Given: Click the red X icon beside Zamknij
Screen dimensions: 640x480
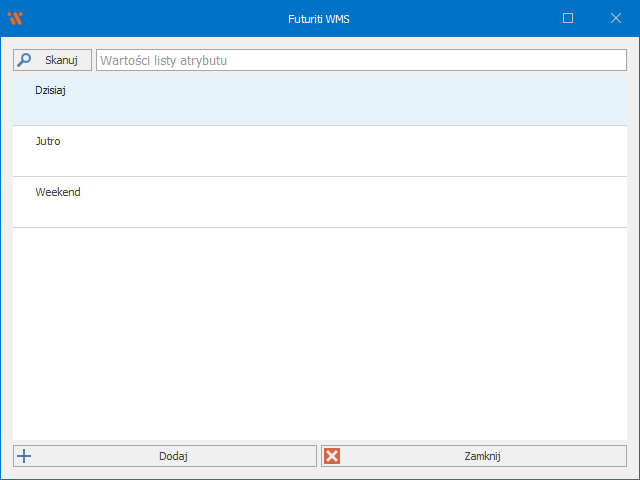Looking at the screenshot, I should 333,456.
